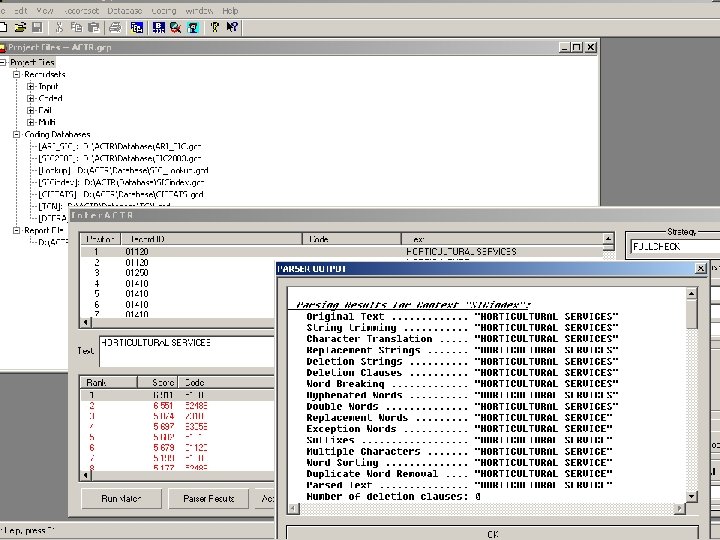Image resolution: width=720 pixels, height=540 pixels.
Task: Expand the Coded recordset node
Action: pos(30,98)
